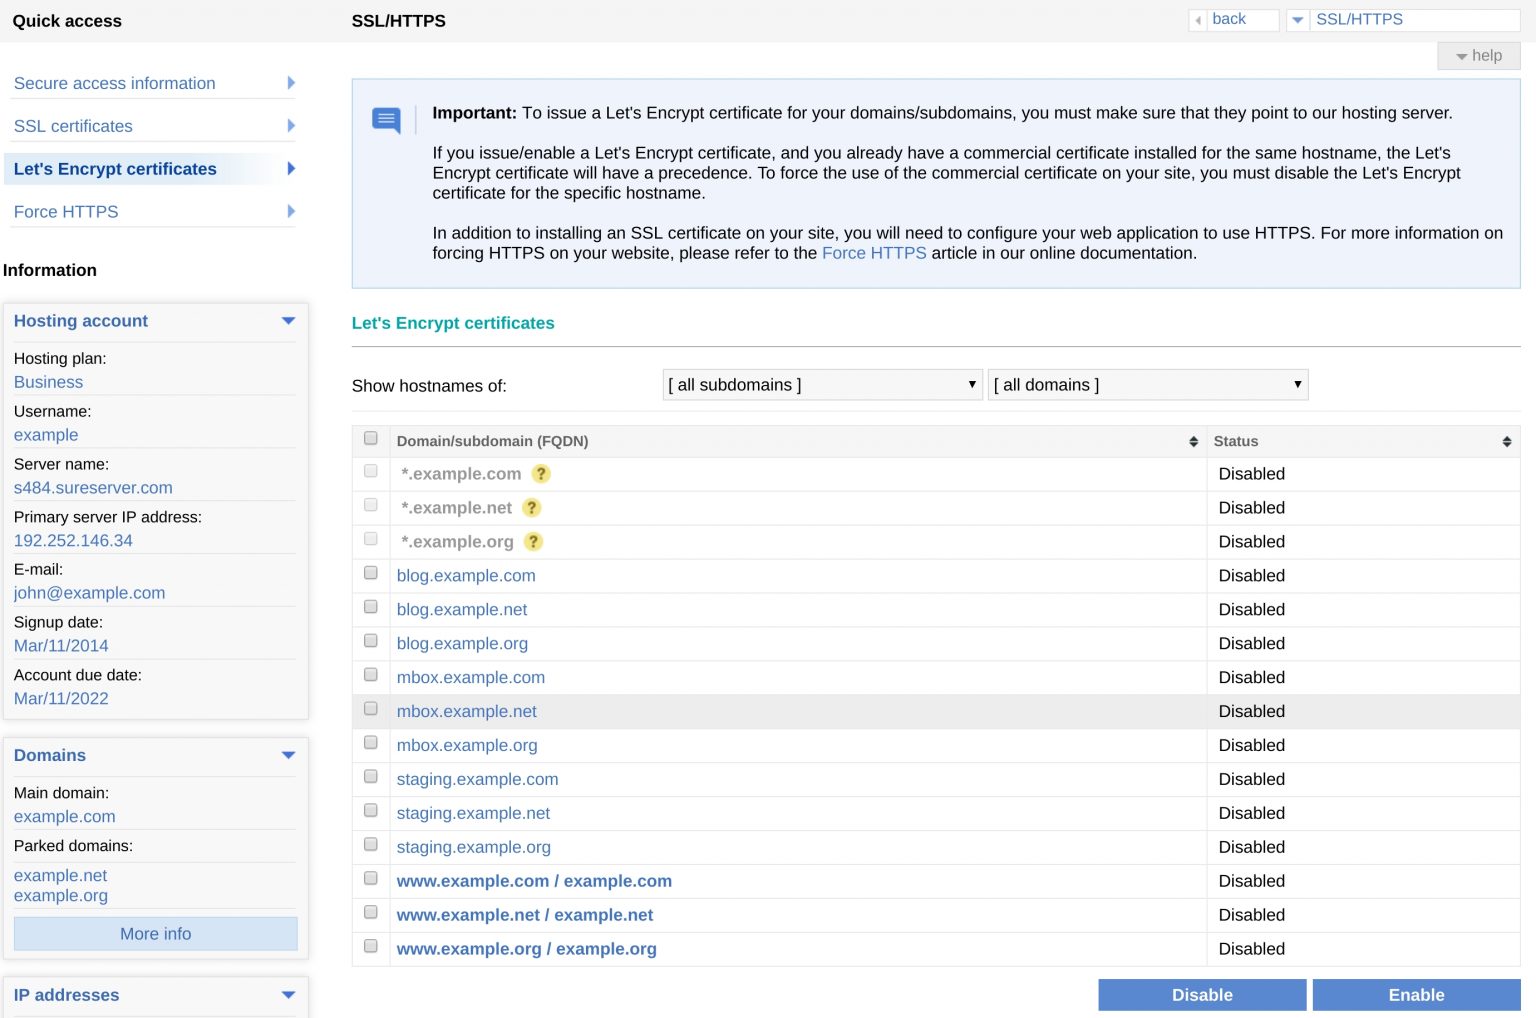Click the help question mark beside *.example.com

point(541,474)
